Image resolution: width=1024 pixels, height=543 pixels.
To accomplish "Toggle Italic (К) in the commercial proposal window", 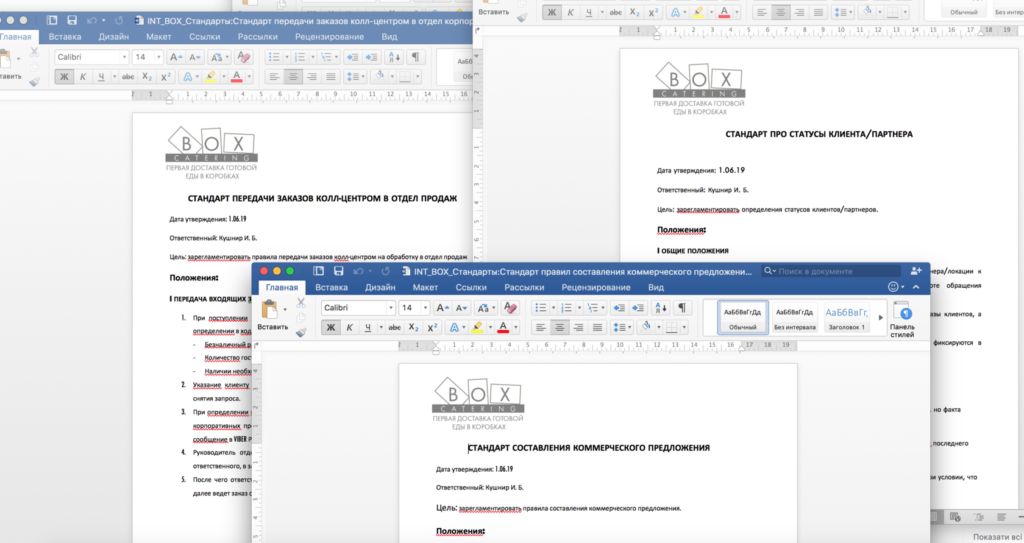I will [x=349, y=327].
